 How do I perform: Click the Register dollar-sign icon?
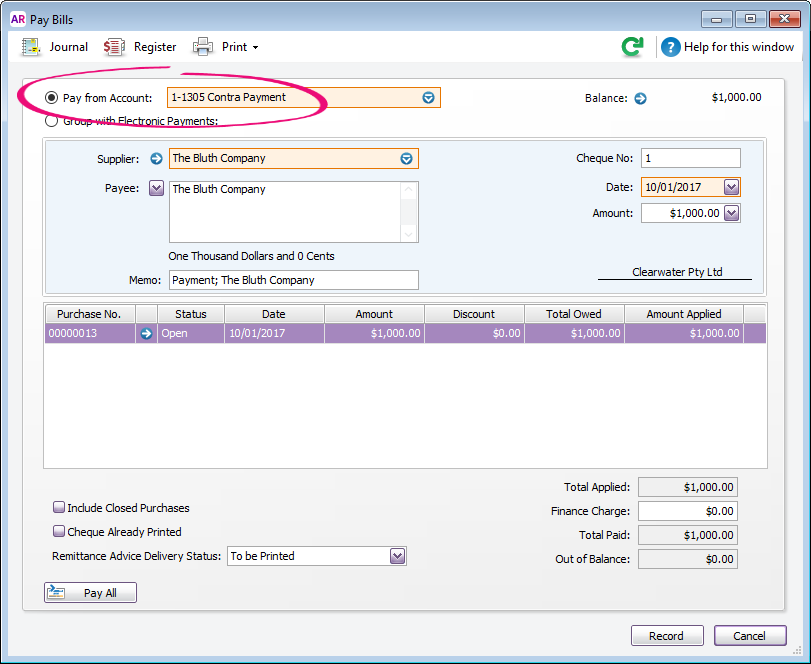point(114,47)
